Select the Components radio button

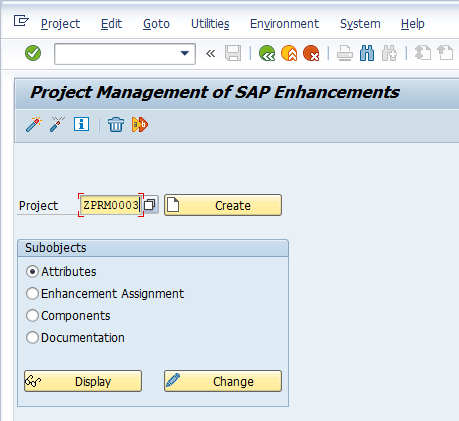point(32,316)
